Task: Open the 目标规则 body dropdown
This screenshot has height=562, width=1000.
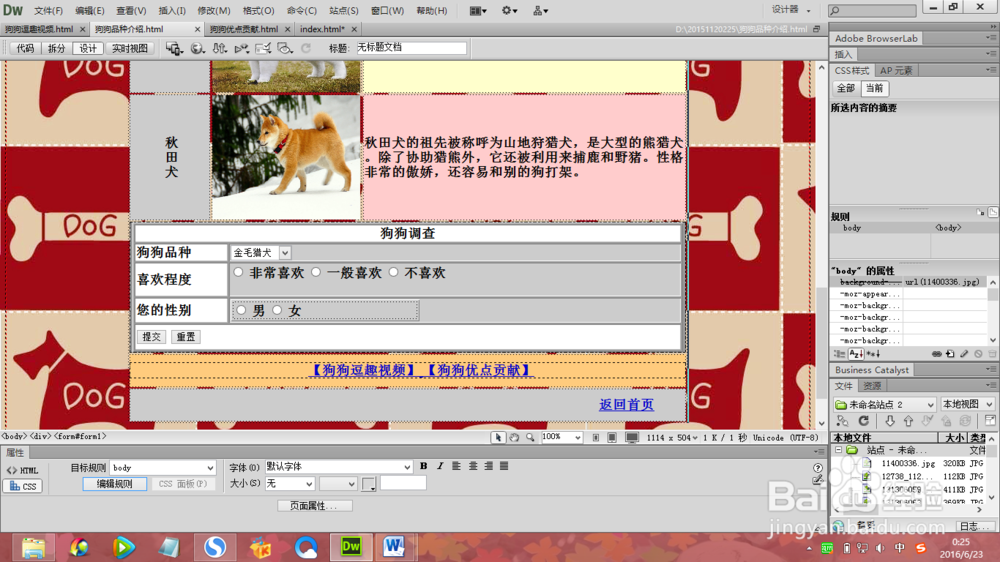Action: (x=163, y=468)
